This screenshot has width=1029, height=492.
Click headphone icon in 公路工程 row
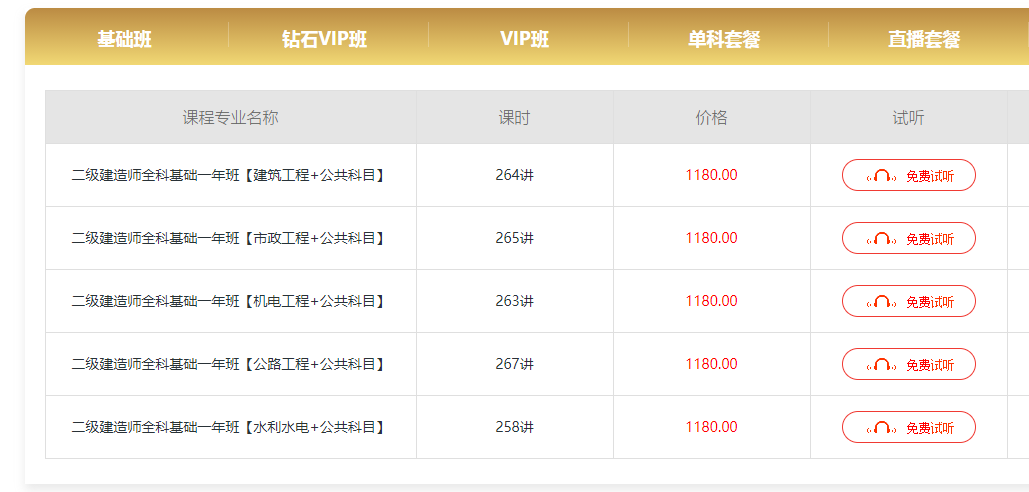882,365
